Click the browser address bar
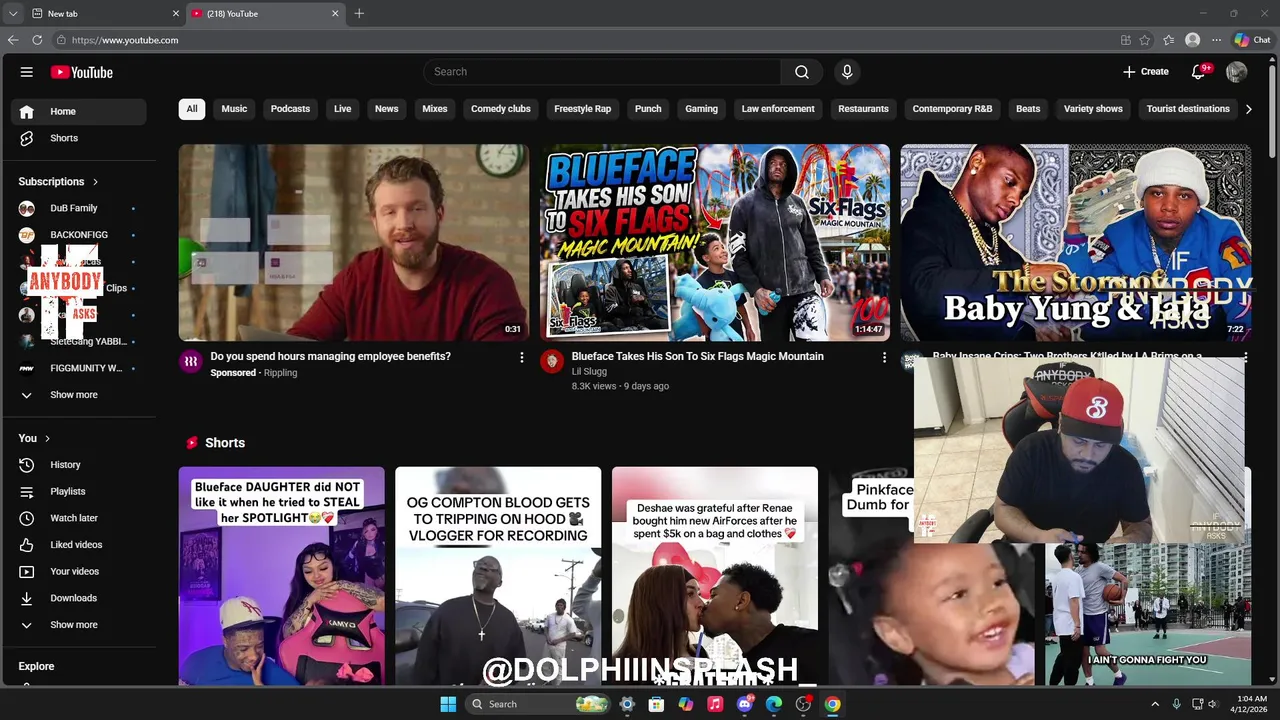 (580, 40)
